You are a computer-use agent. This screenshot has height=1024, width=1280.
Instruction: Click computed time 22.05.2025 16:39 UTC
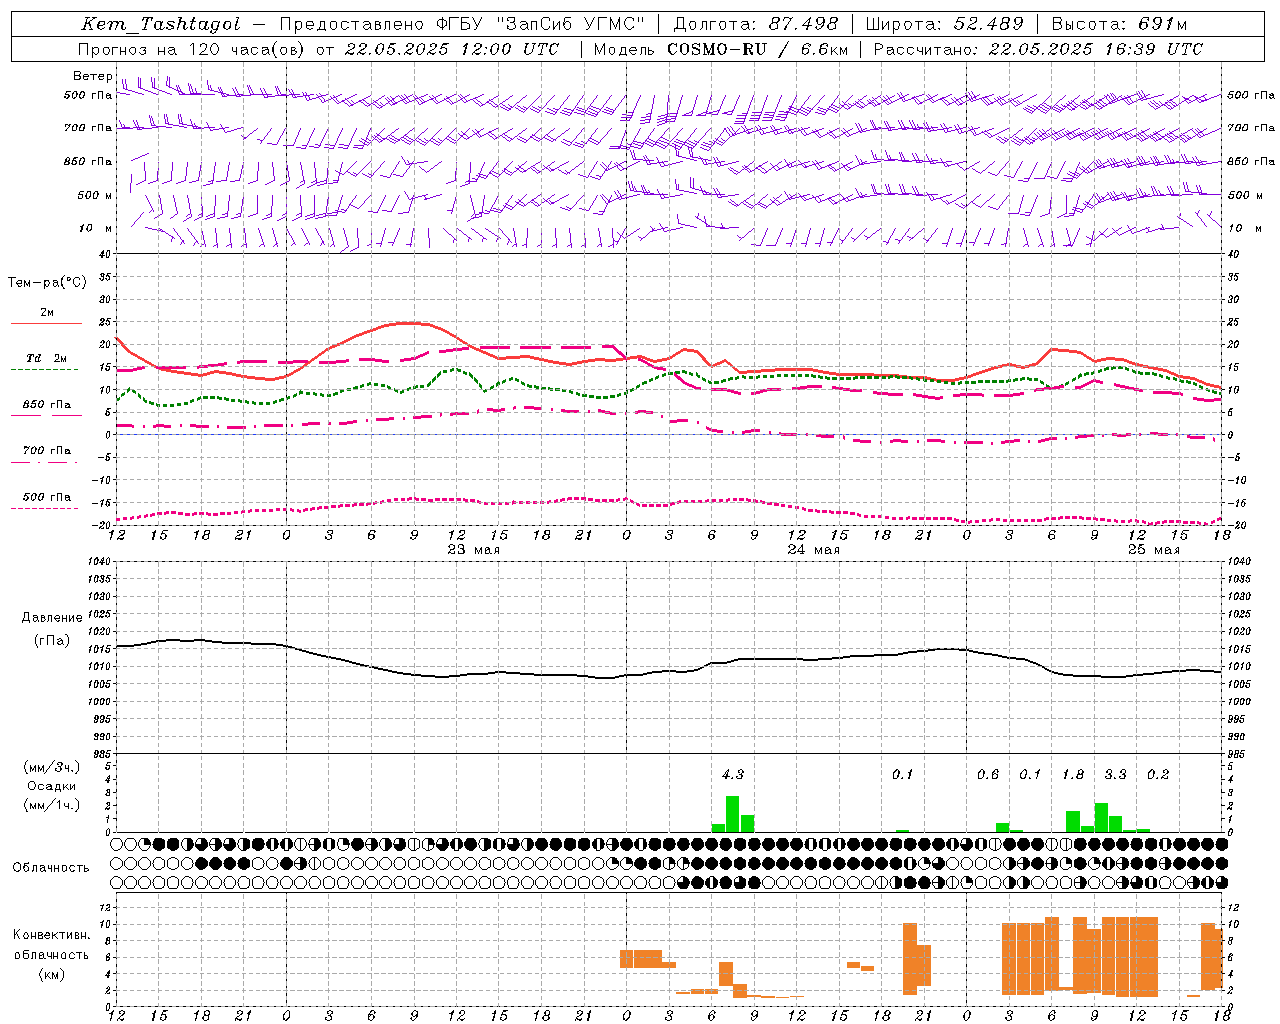point(1096,49)
